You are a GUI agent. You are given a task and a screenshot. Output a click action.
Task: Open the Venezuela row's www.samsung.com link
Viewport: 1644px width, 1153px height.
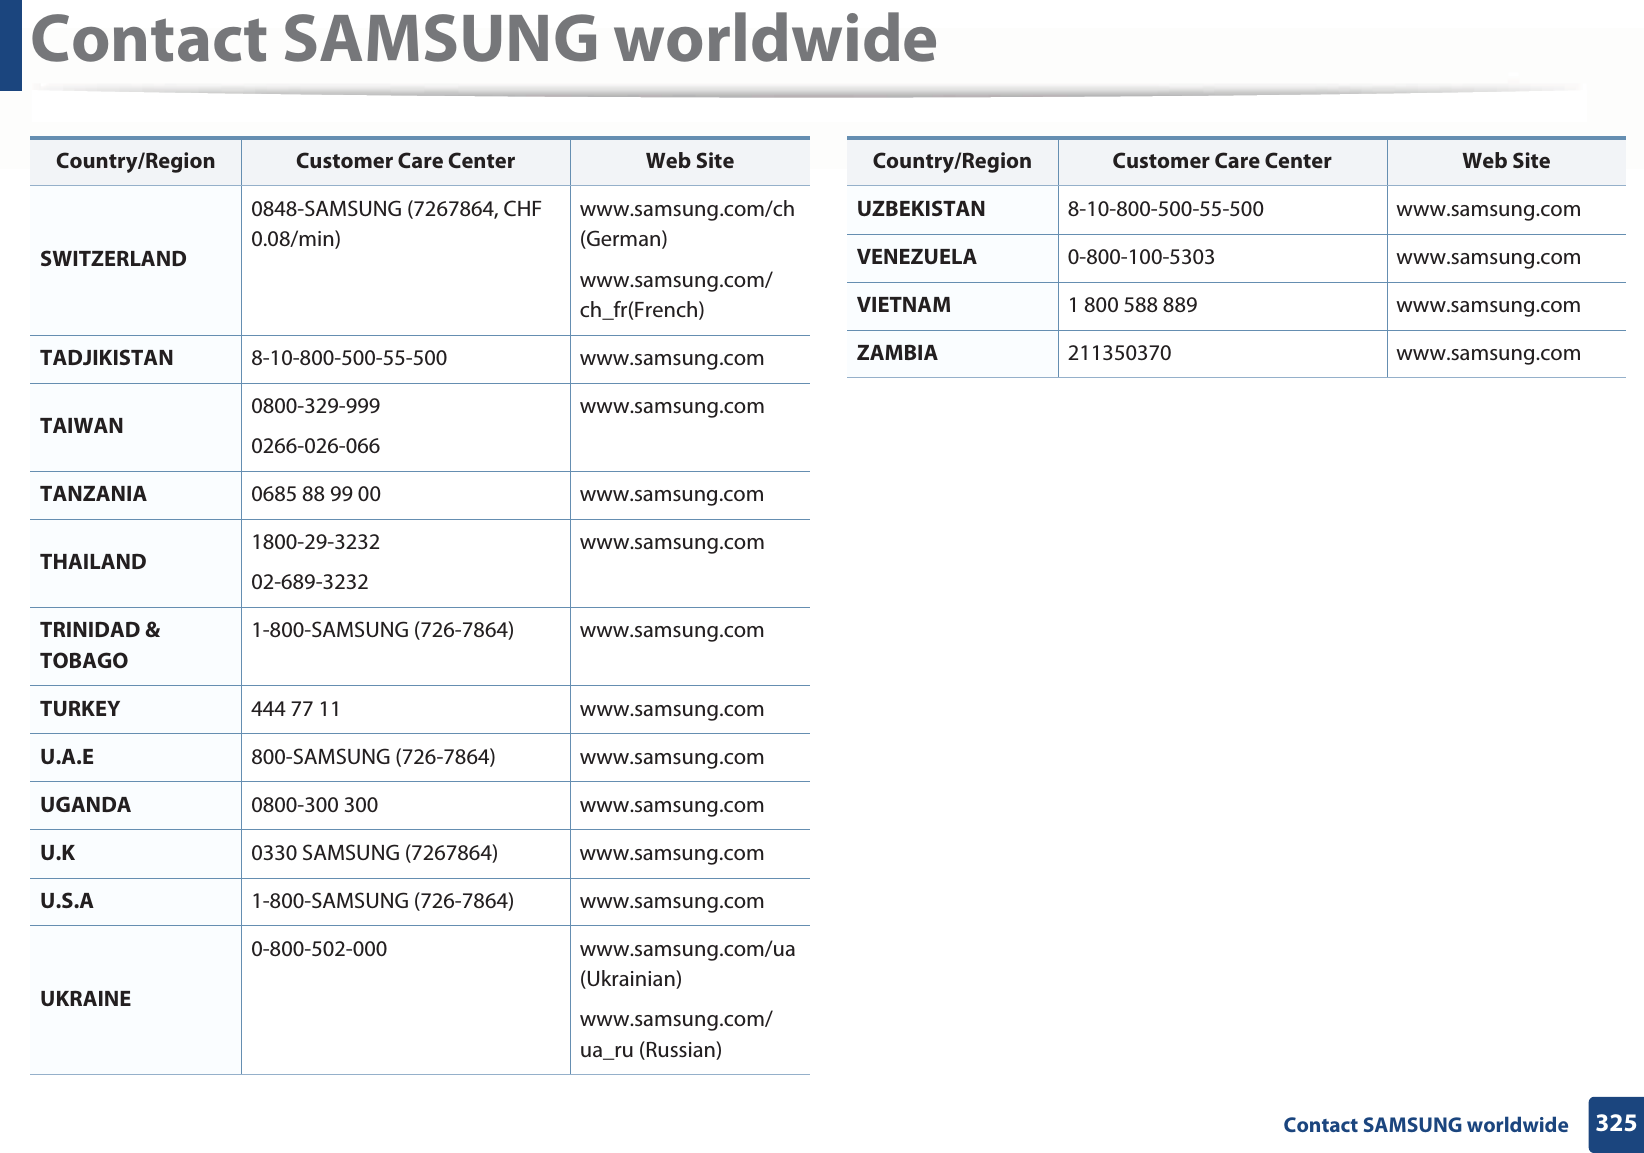(1489, 257)
